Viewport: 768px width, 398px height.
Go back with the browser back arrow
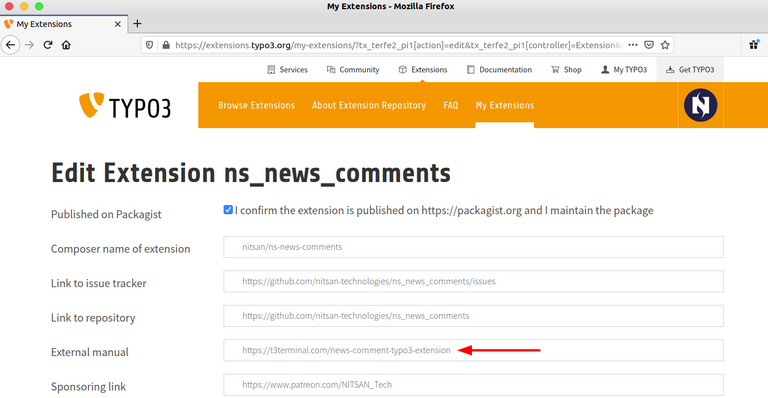(10, 45)
